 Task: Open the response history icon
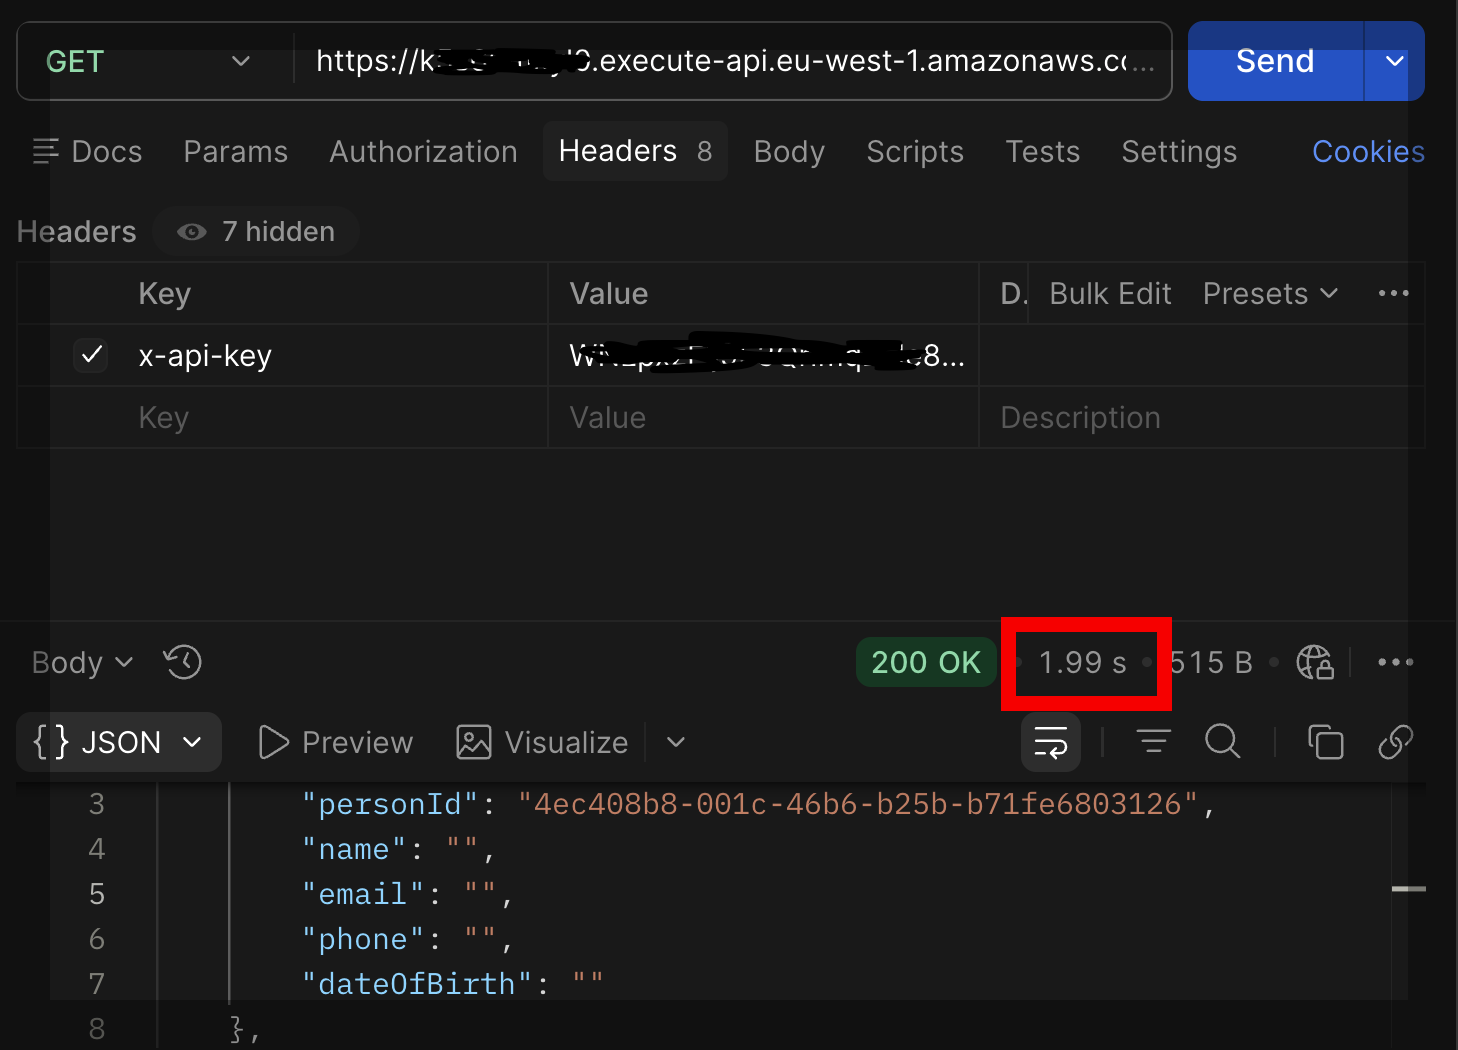pos(183,662)
